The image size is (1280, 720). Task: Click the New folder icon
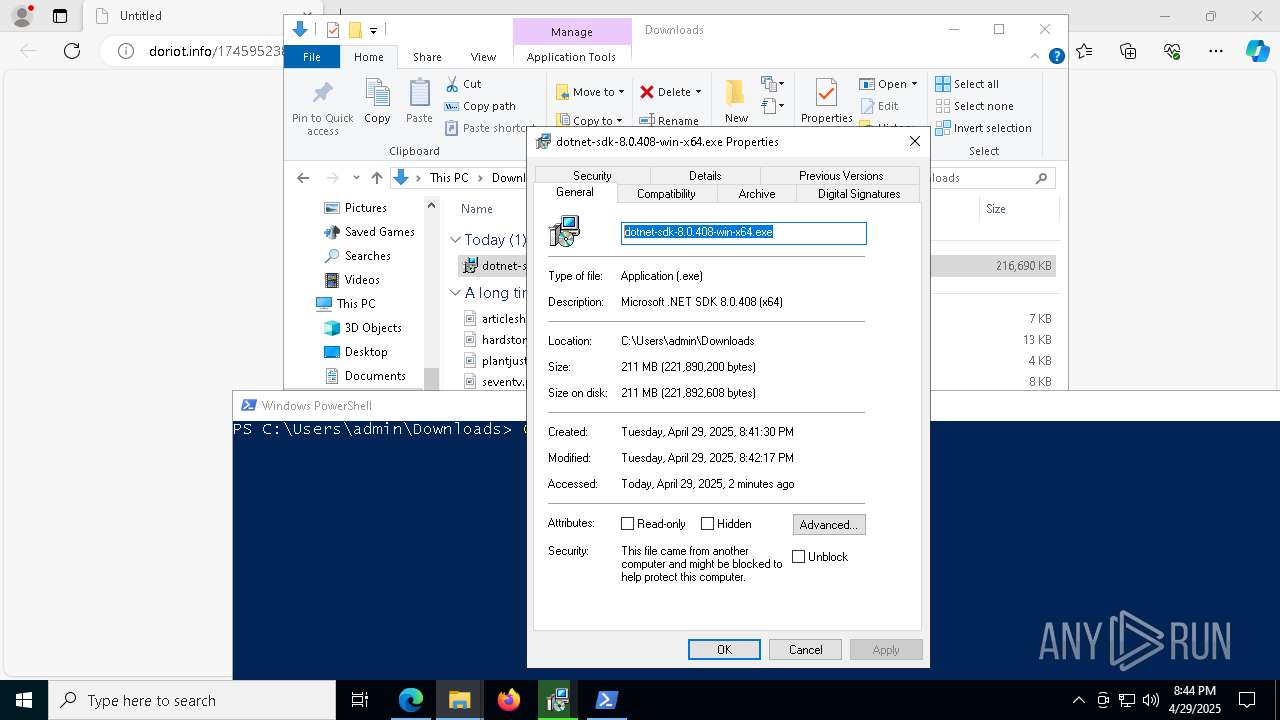coord(735,93)
